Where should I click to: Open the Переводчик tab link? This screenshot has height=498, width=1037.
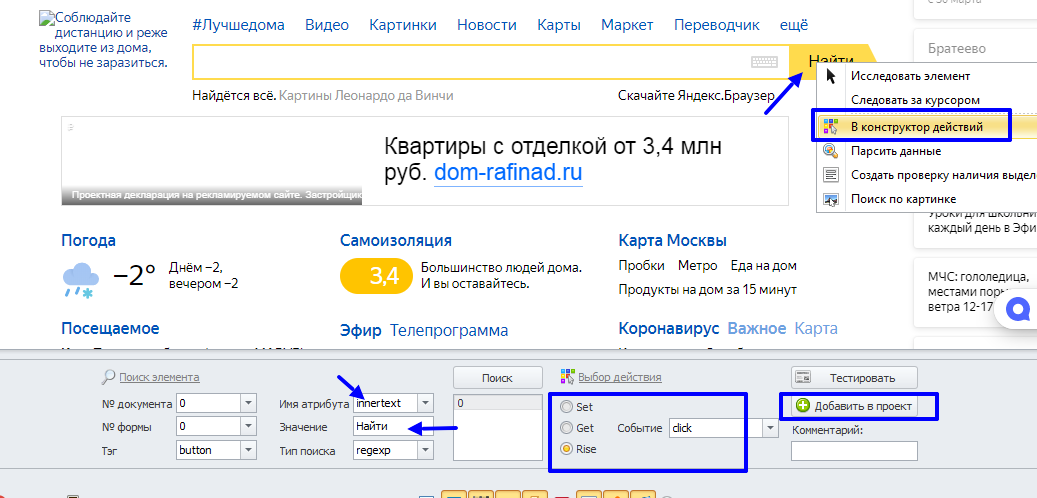[x=717, y=25]
